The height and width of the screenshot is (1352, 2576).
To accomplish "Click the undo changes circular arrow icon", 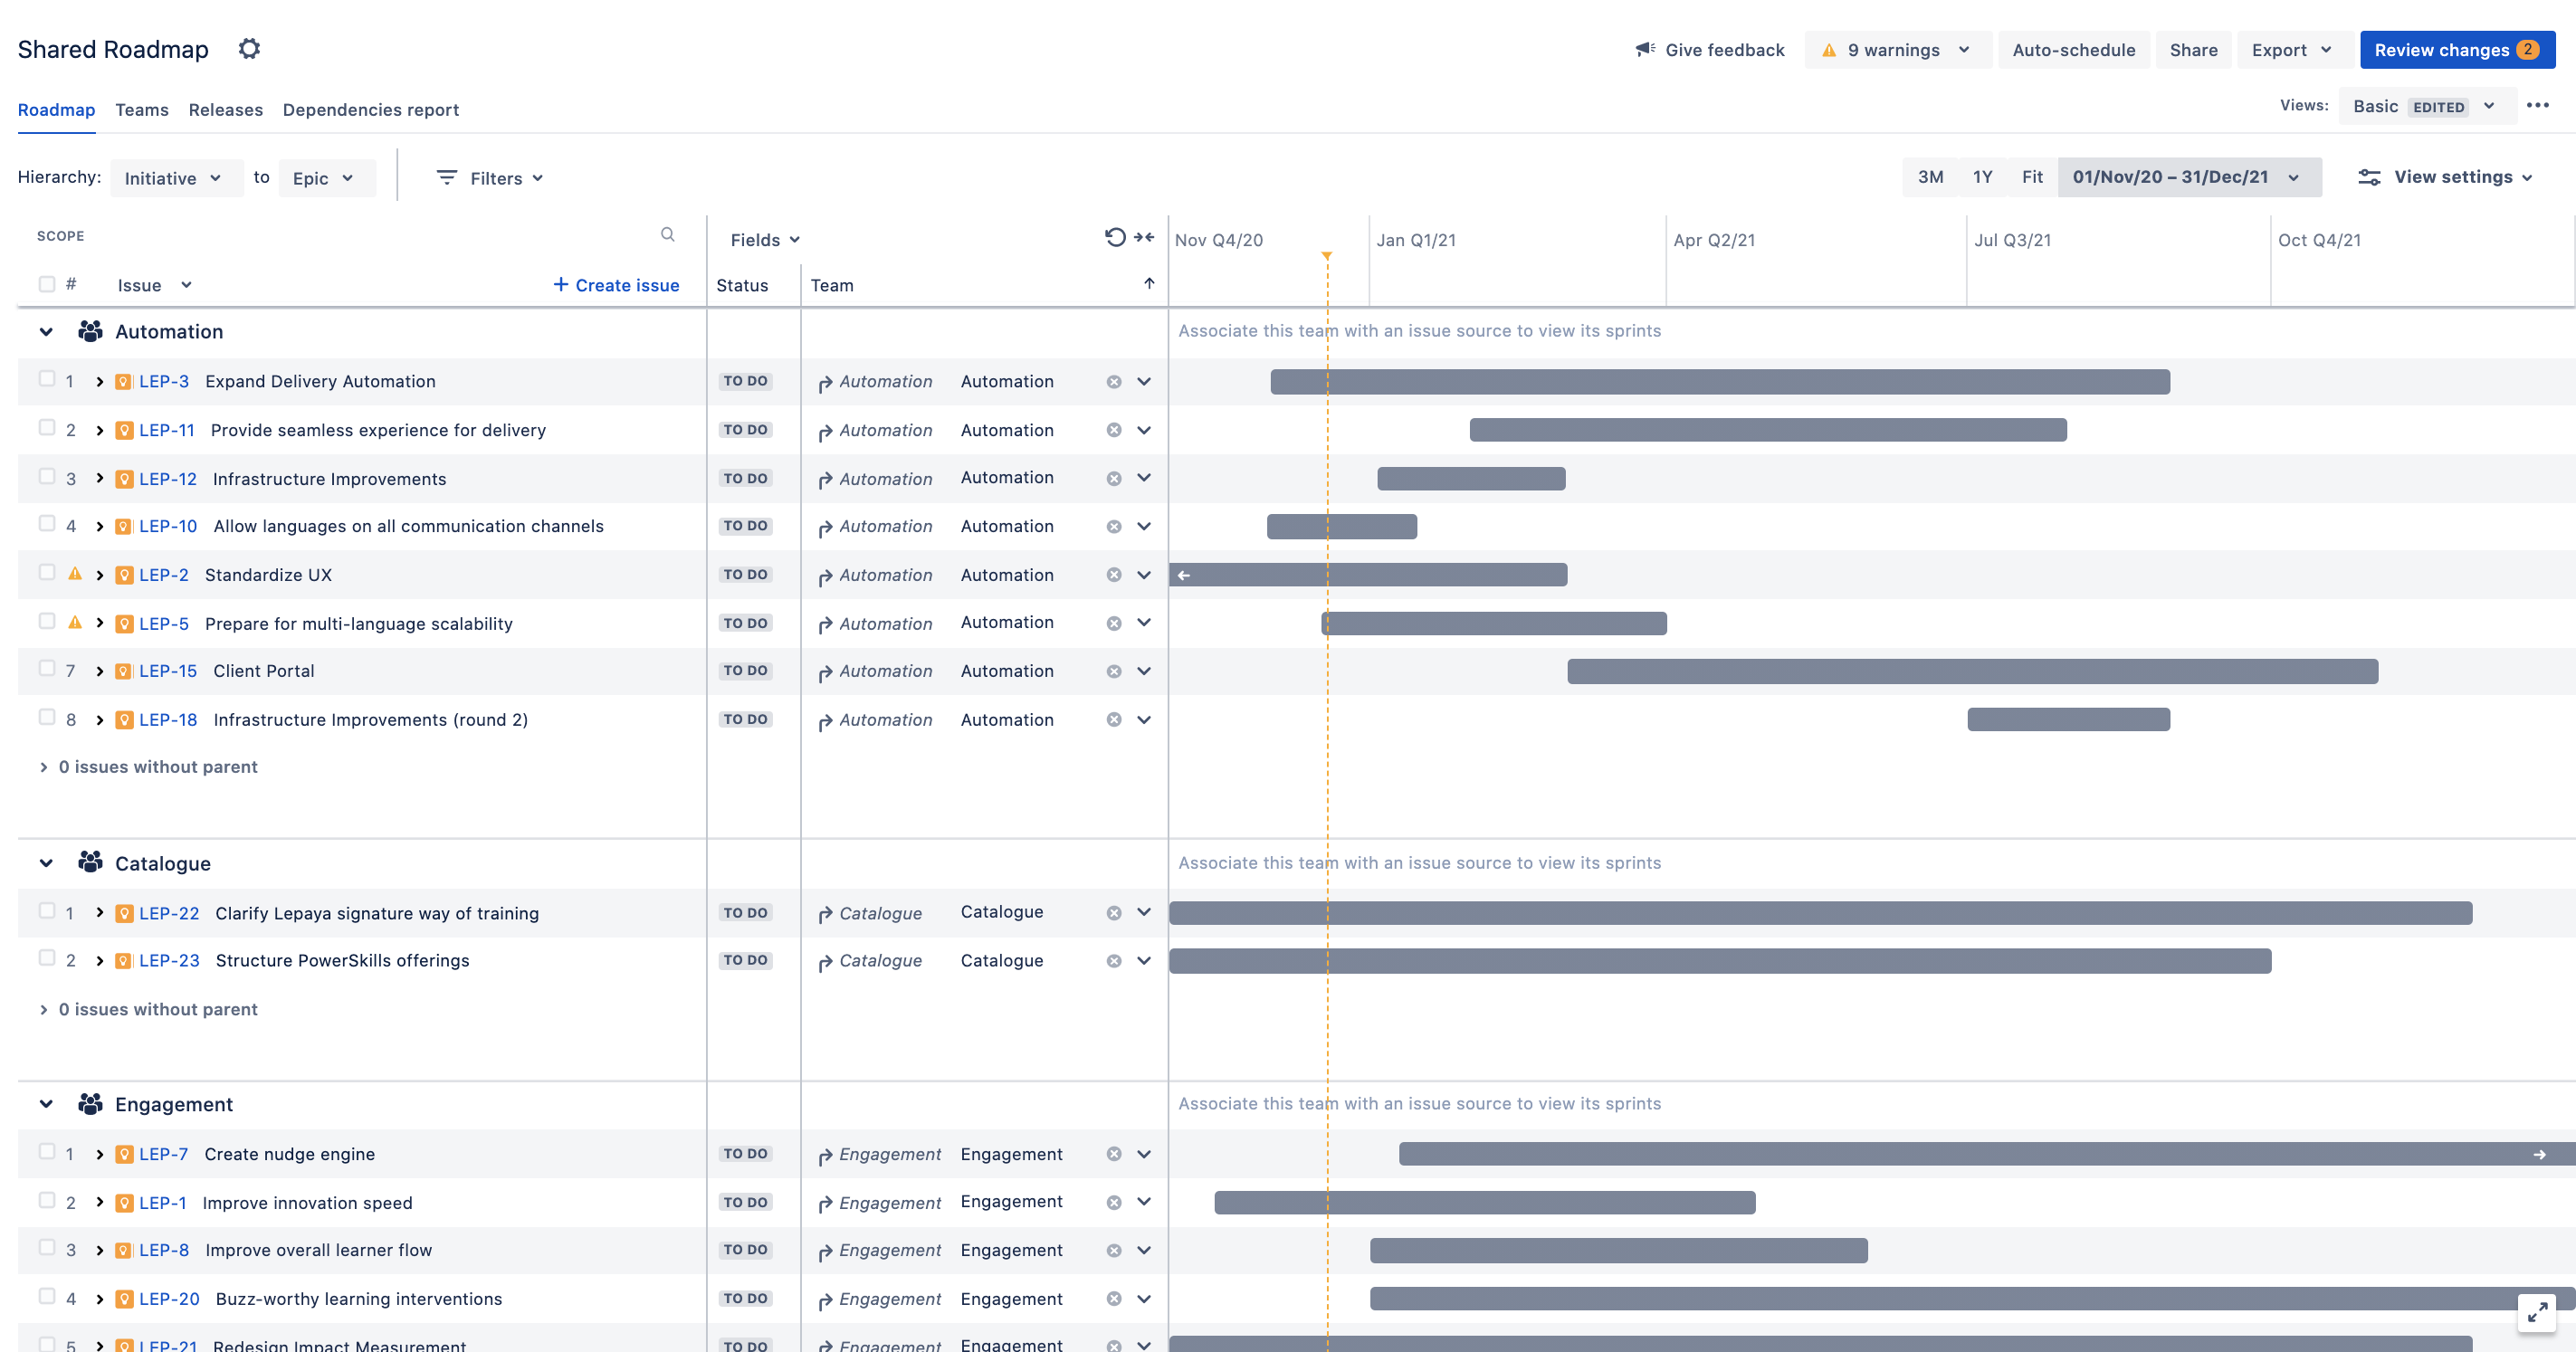I will [x=1115, y=237].
